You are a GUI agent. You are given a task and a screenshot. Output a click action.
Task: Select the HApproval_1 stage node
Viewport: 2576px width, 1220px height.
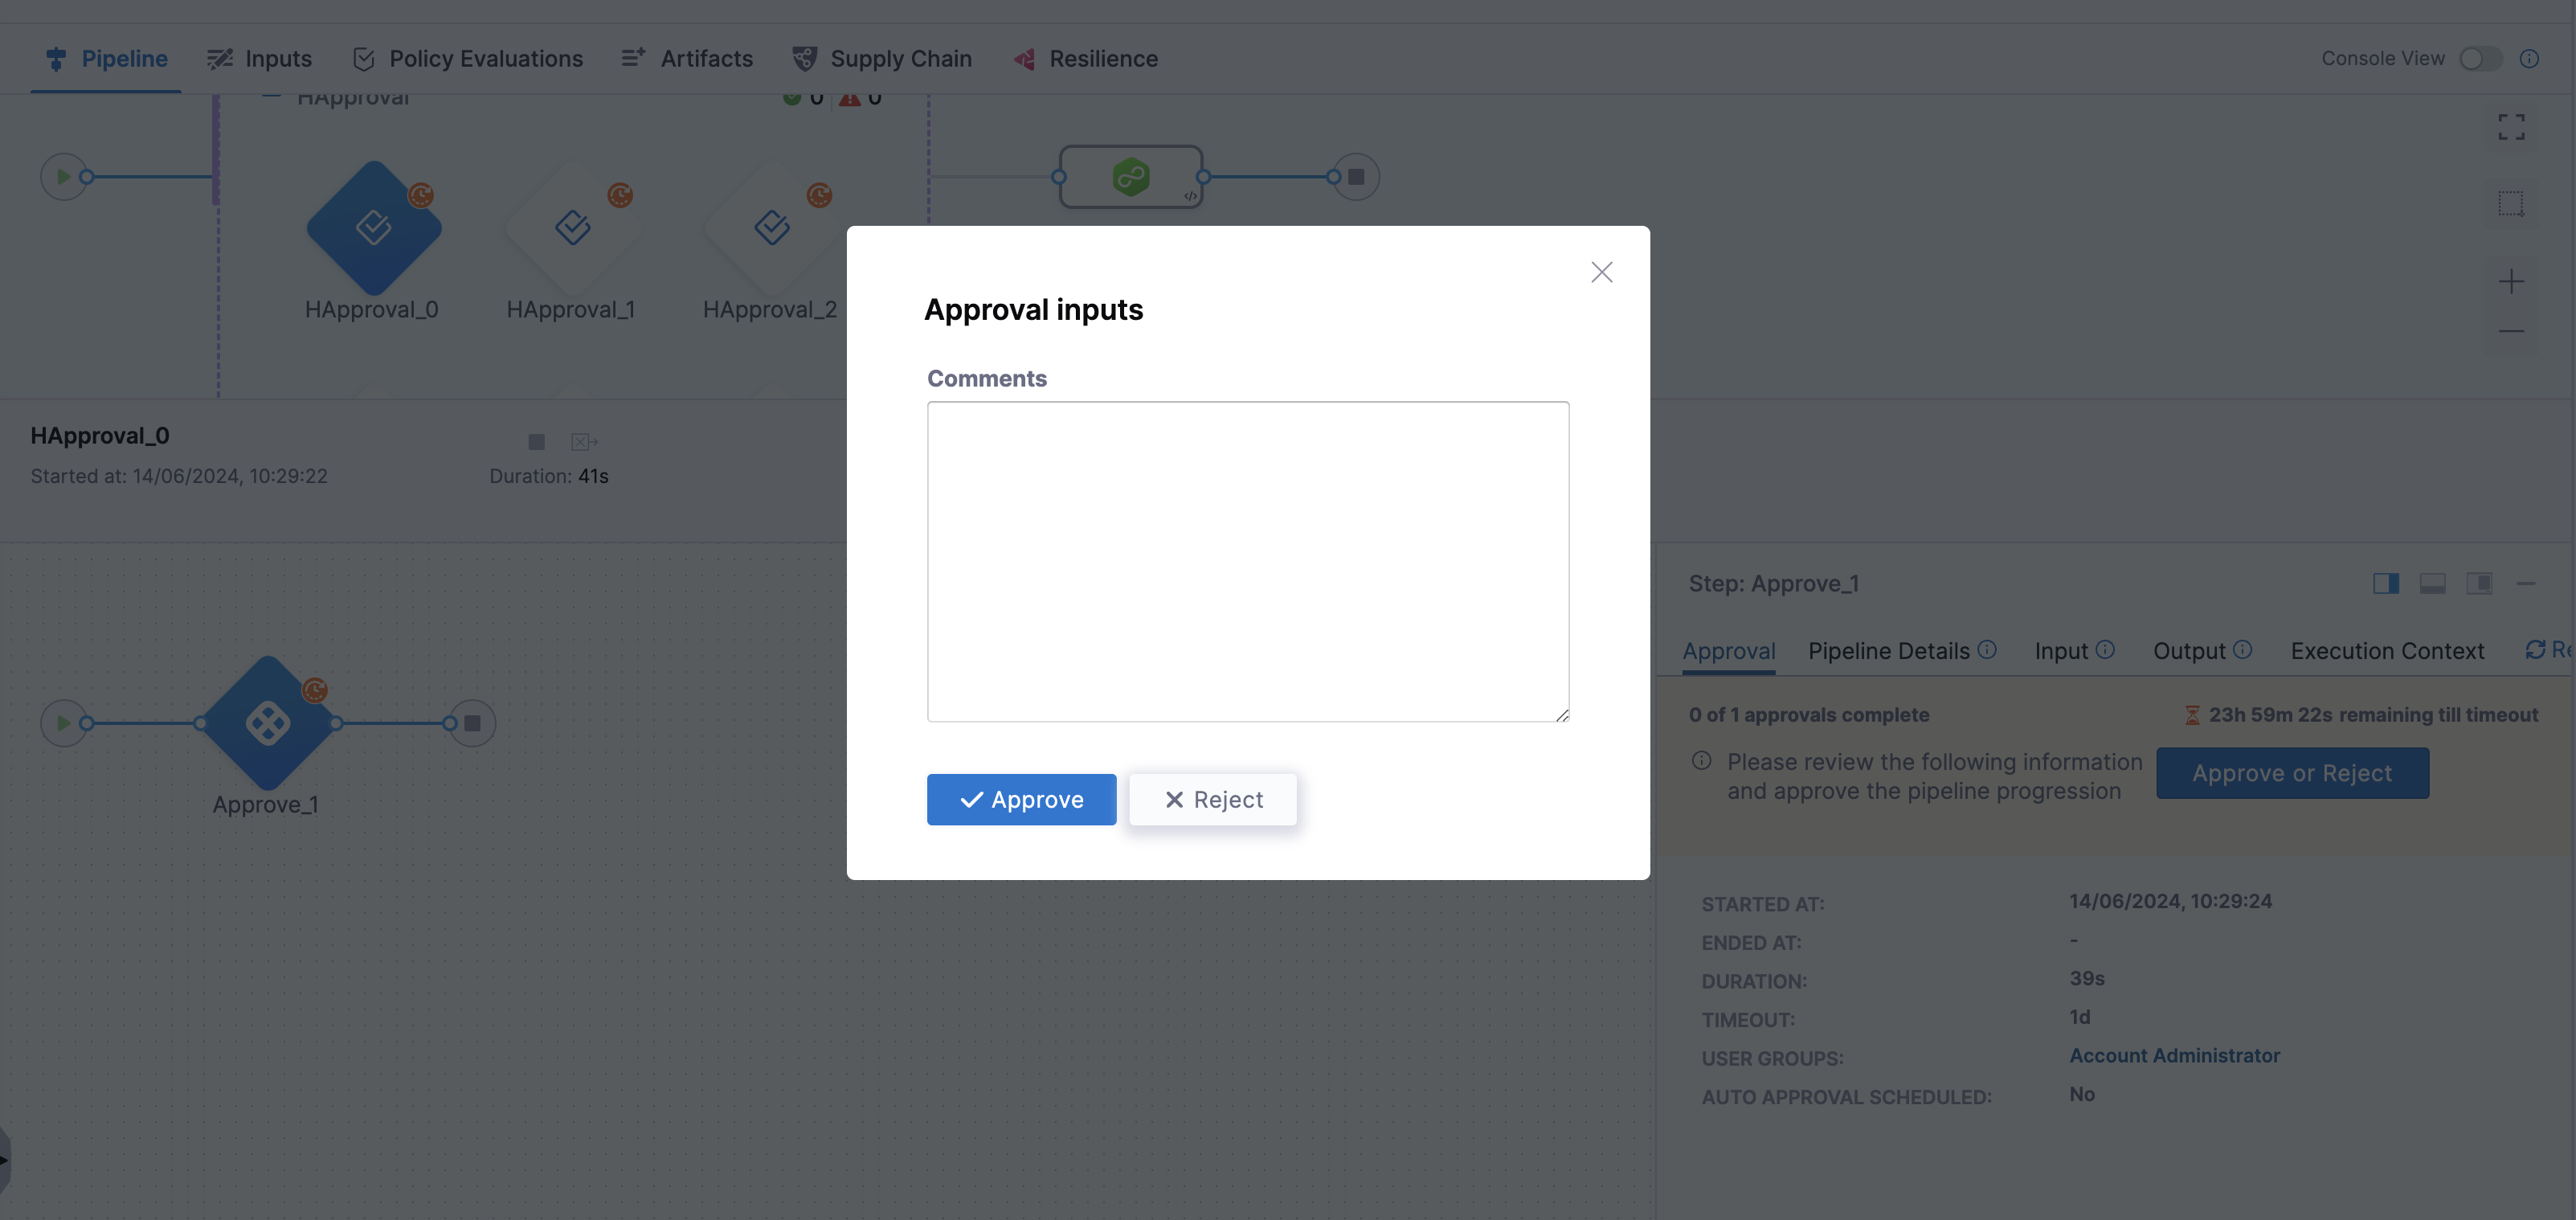point(572,228)
